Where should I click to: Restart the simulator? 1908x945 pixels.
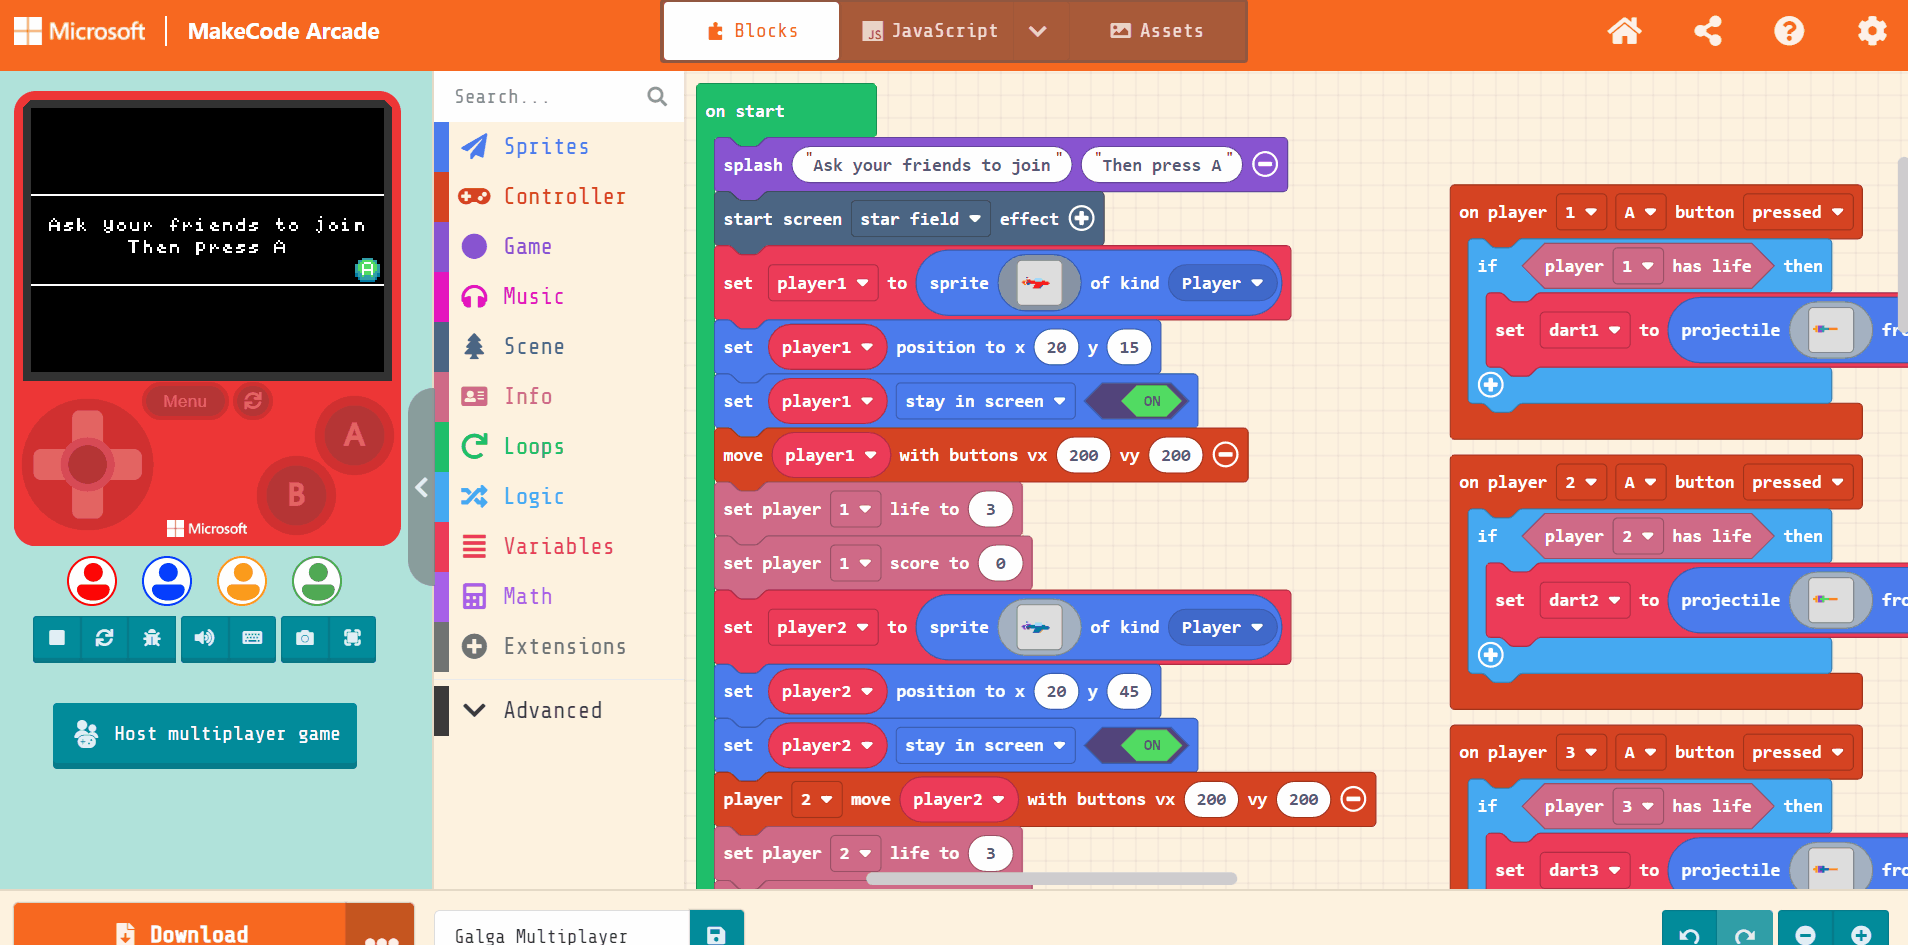[104, 638]
